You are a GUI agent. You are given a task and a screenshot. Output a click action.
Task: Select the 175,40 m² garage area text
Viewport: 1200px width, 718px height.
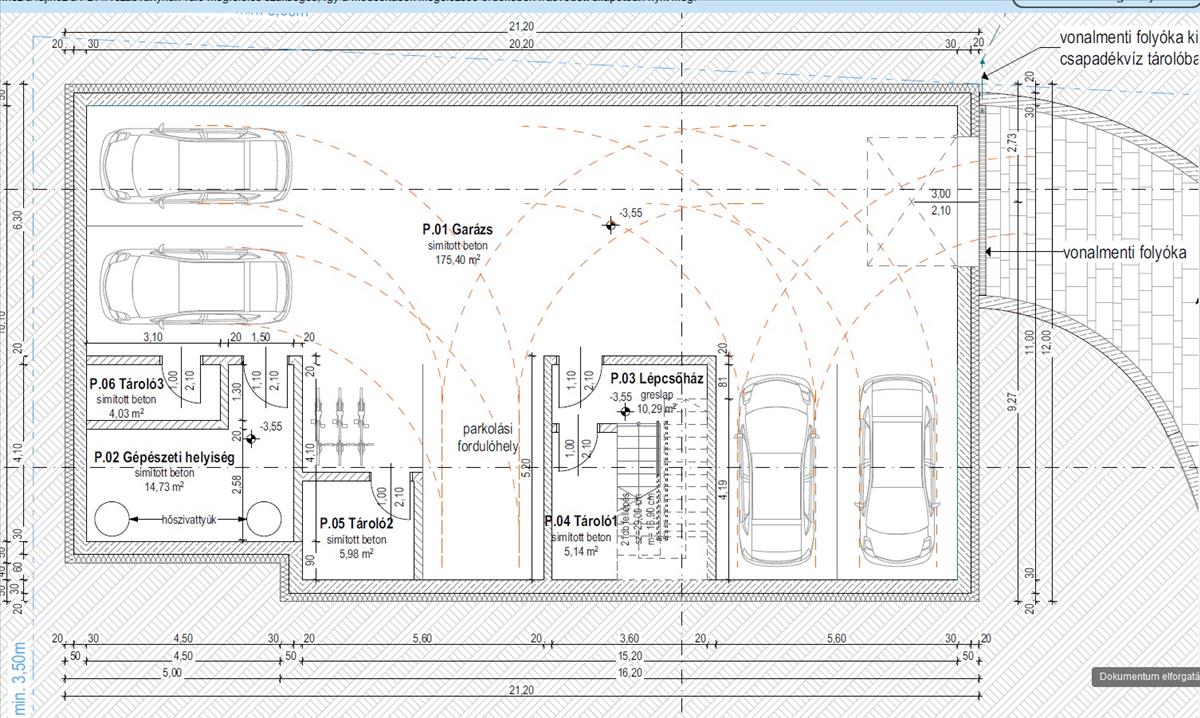coord(456,259)
